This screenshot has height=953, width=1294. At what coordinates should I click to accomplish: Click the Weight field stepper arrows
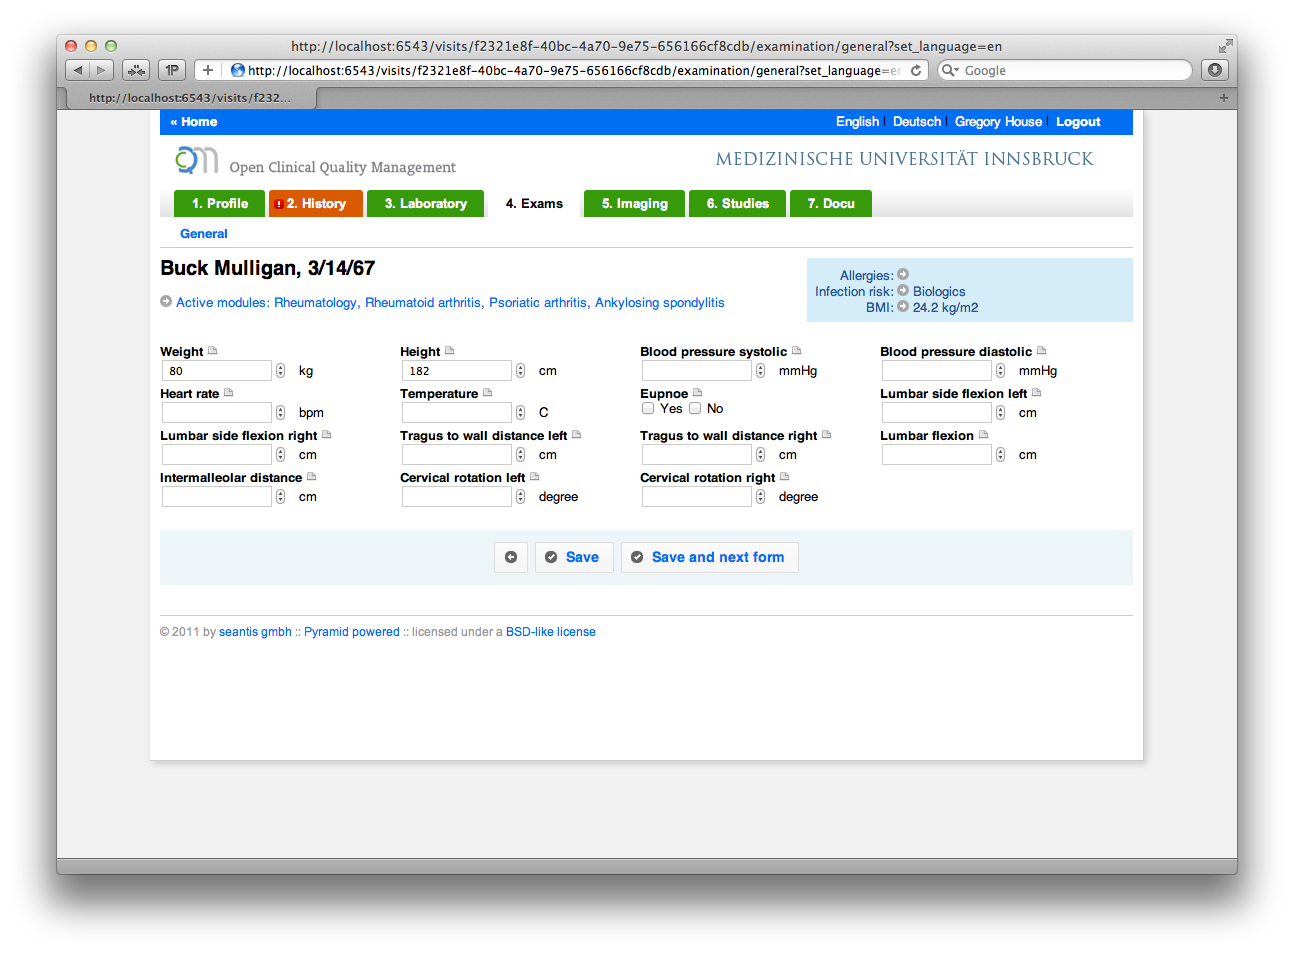click(x=280, y=371)
